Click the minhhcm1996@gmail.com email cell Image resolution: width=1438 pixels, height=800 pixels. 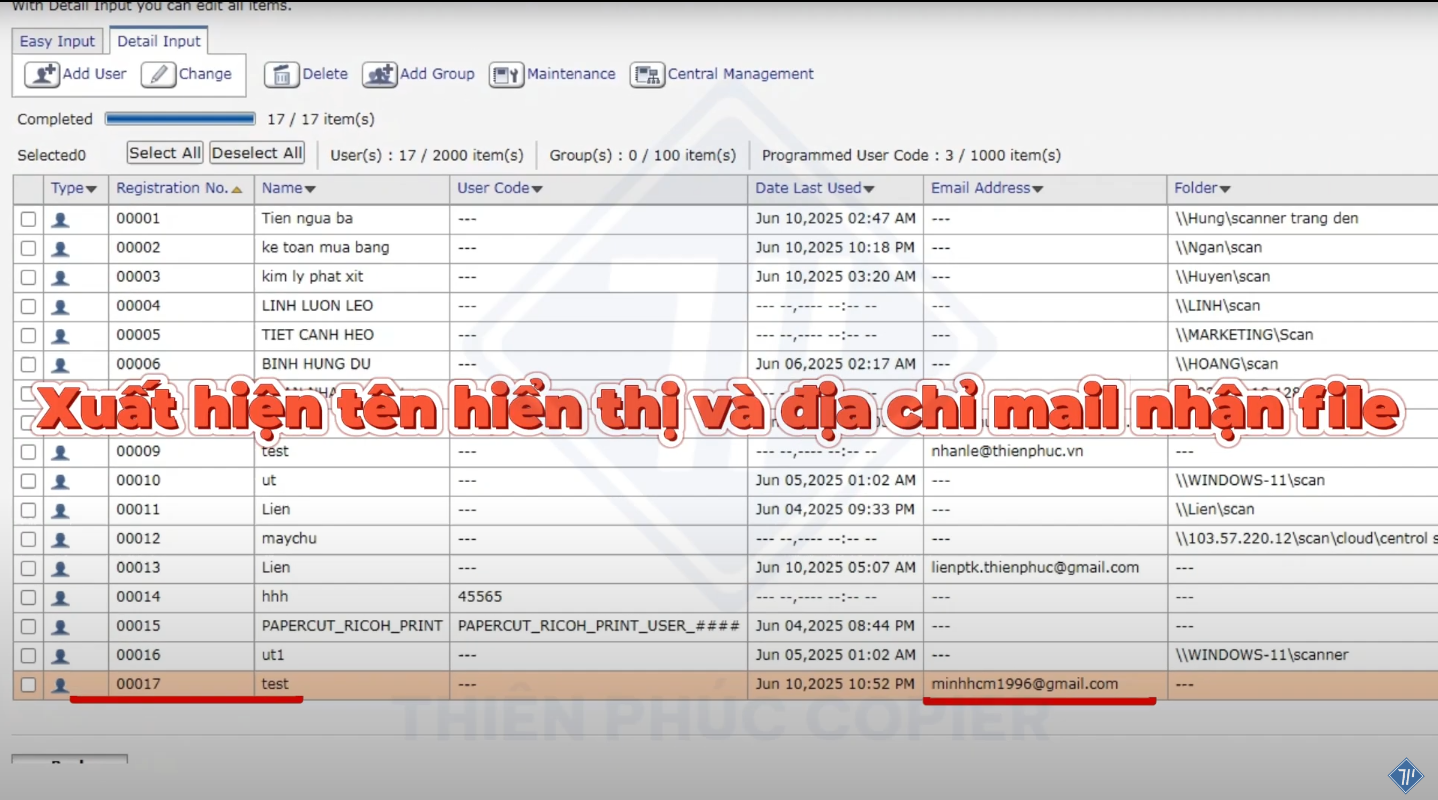[1024, 684]
